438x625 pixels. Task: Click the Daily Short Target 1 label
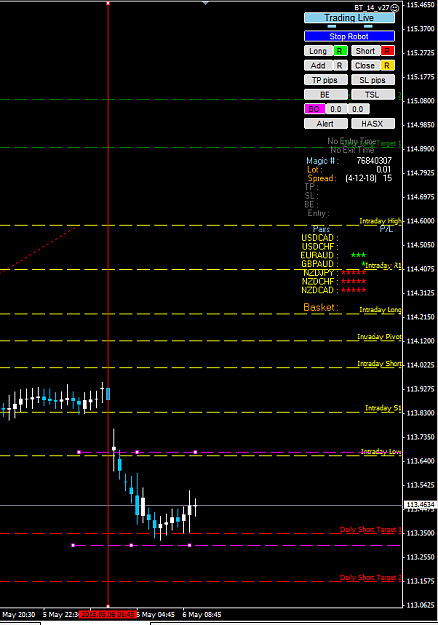370,529
